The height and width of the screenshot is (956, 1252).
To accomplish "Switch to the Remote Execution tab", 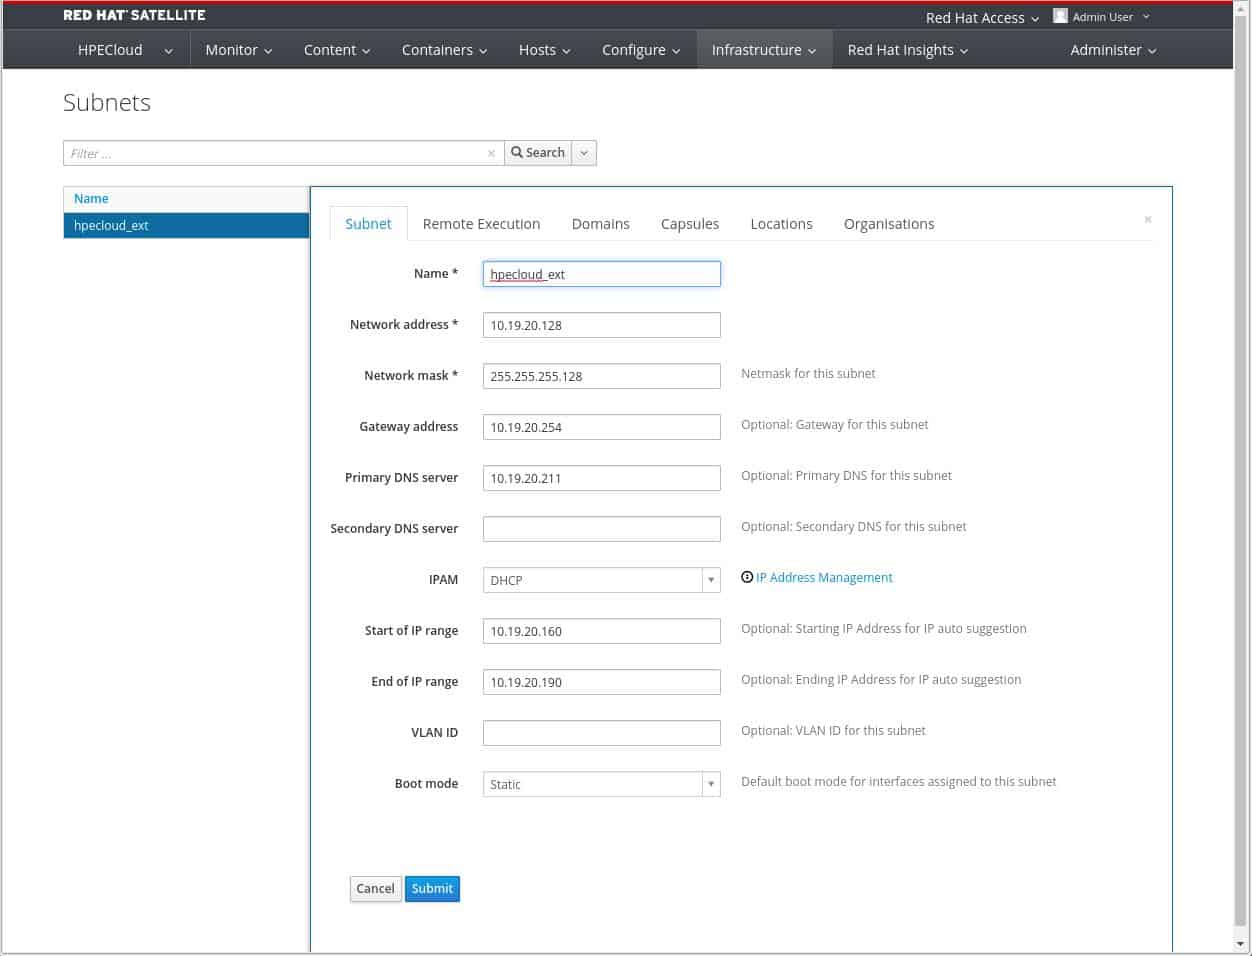I will 481,223.
